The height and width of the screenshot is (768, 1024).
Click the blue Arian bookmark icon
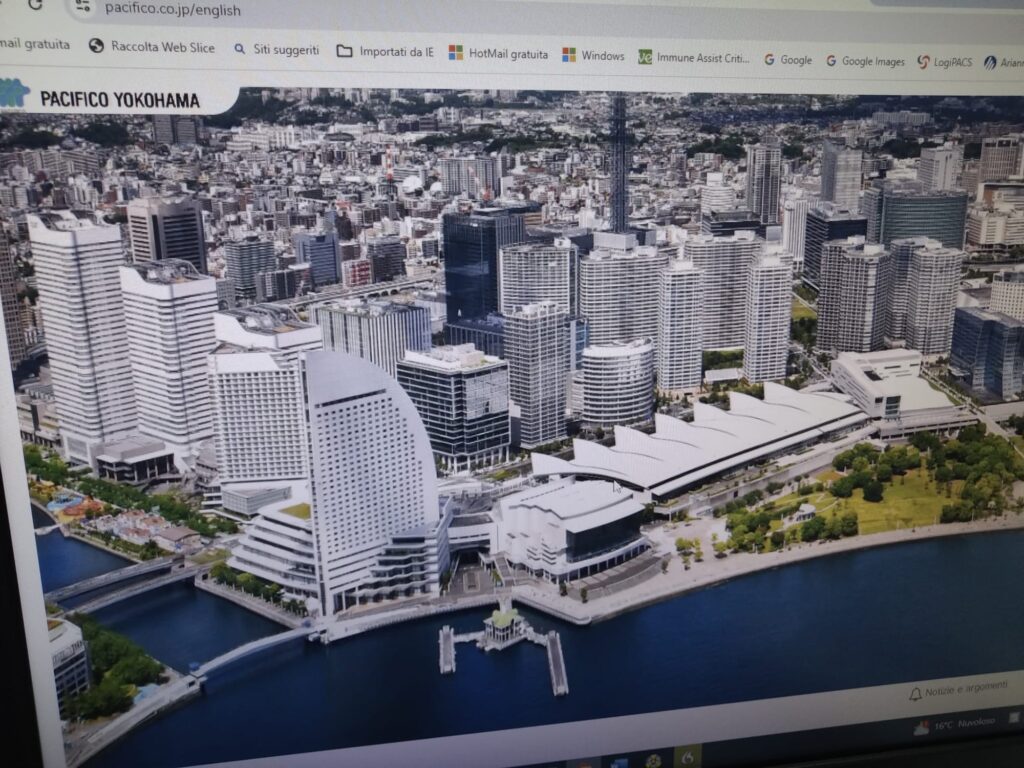tap(990, 63)
